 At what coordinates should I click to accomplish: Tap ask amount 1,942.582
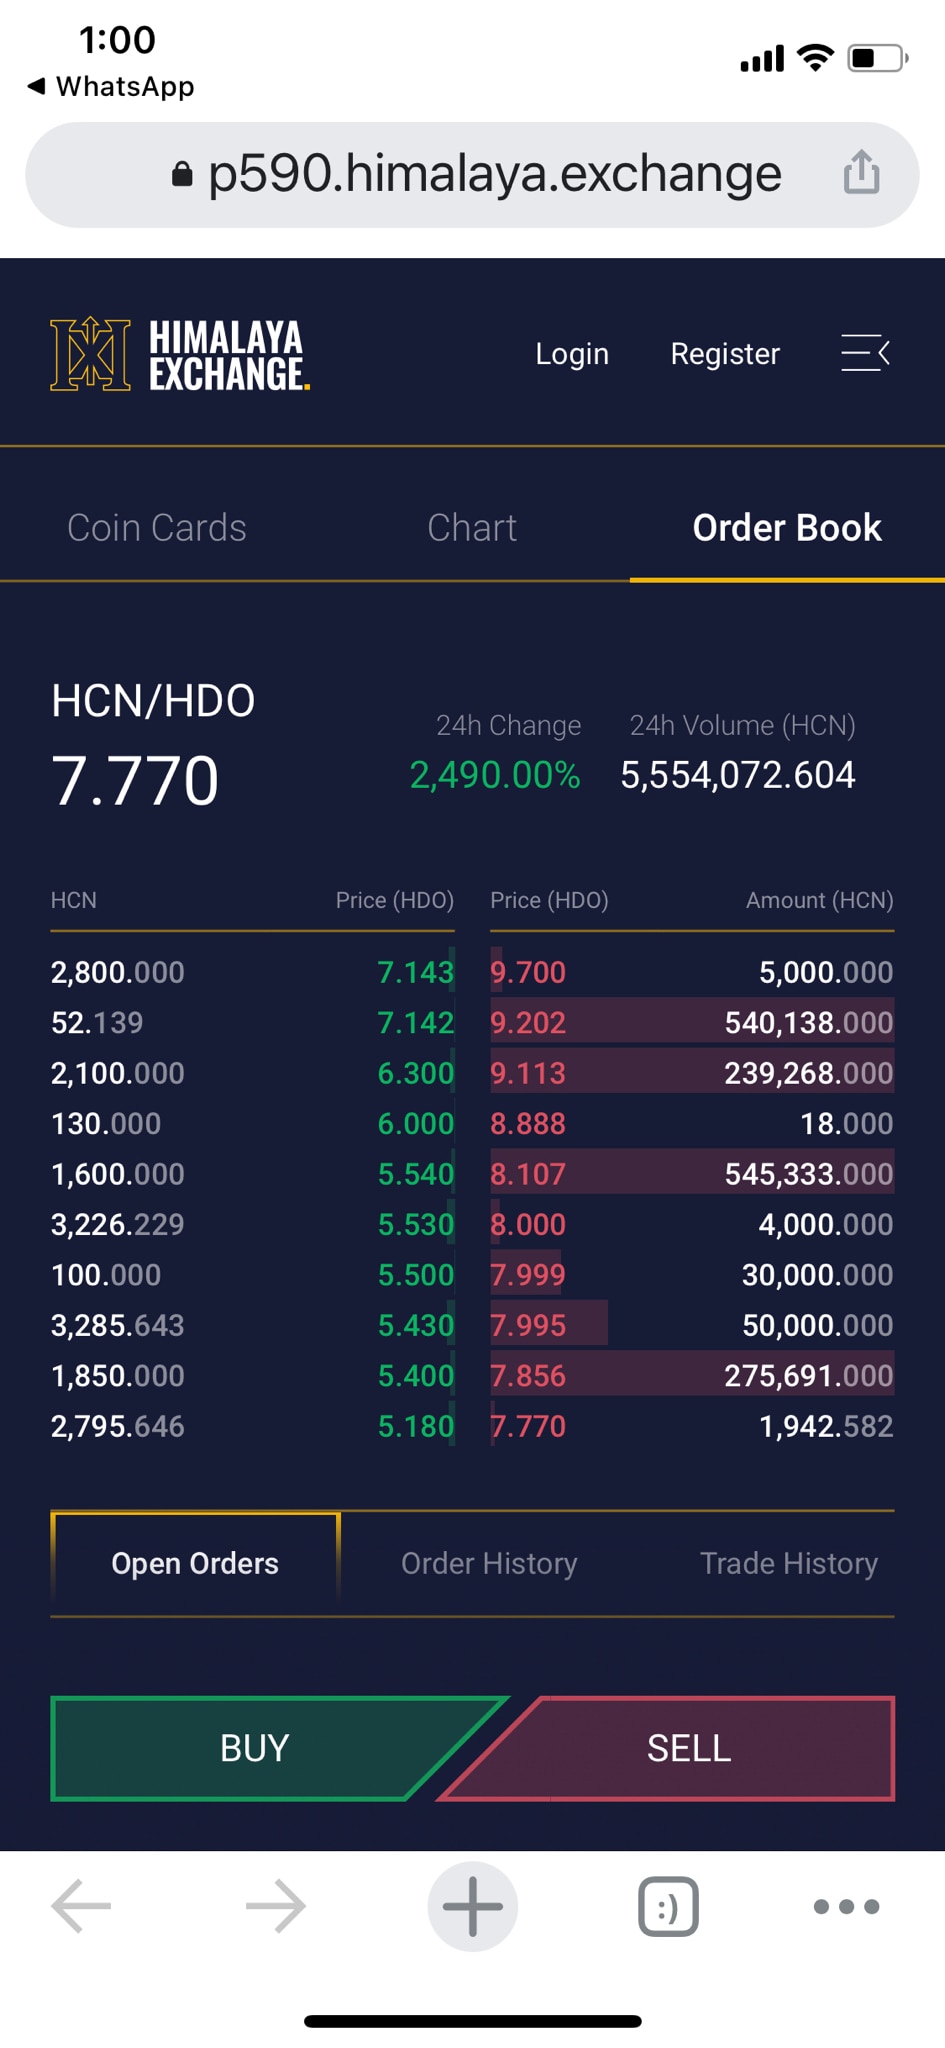pyautogui.click(x=826, y=1426)
